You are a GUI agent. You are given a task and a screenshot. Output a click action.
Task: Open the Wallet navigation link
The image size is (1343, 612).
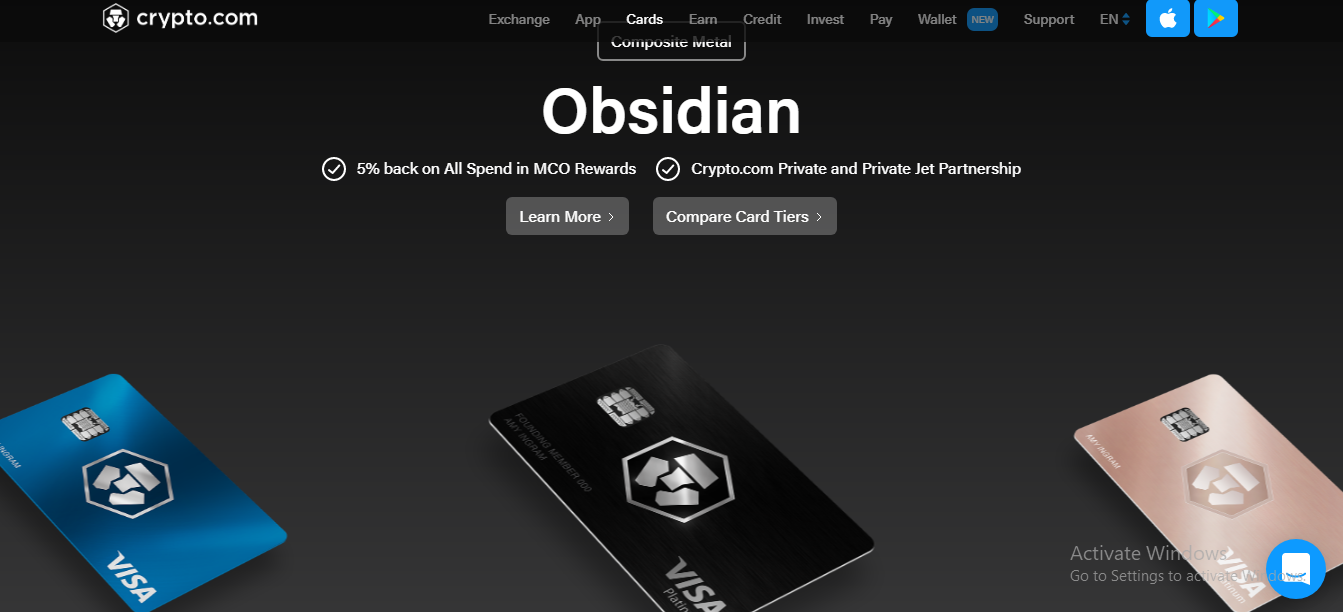[937, 19]
